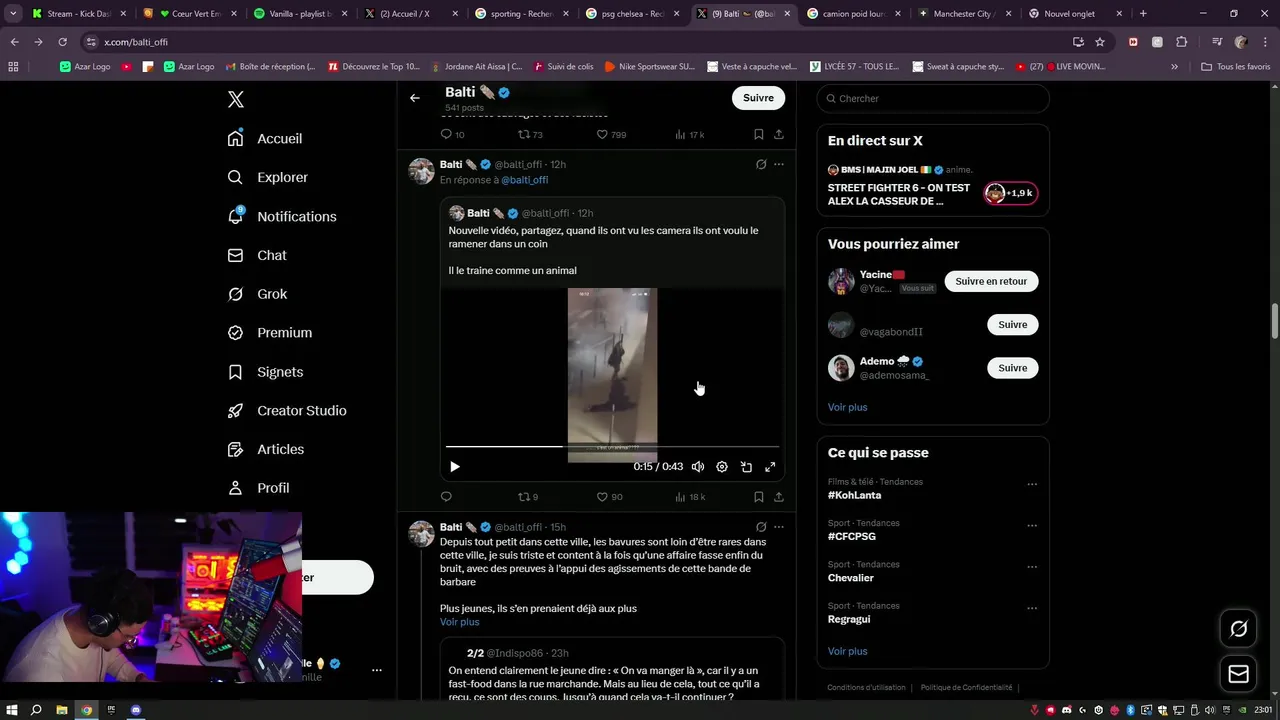Image resolution: width=1280 pixels, height=720 pixels.
Task: Open Signets bookmarks in sidebar
Action: 266,372
